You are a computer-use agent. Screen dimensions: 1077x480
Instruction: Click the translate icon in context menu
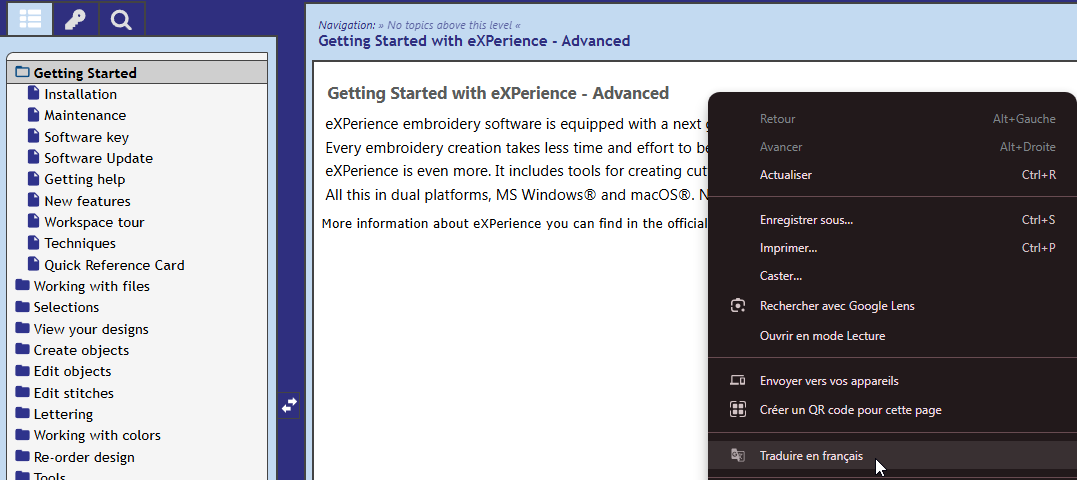[738, 456]
